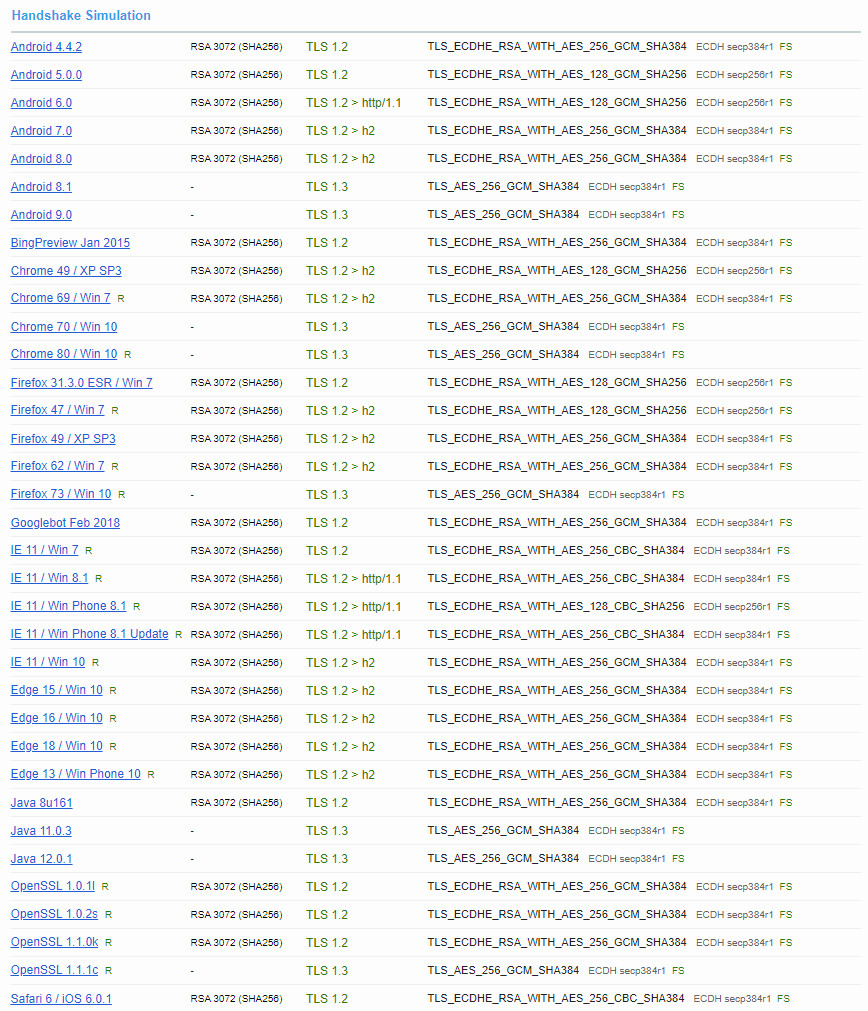This screenshot has width=868, height=1011.
Task: Open the Edge 16 / Win 10 link
Action: (x=56, y=719)
